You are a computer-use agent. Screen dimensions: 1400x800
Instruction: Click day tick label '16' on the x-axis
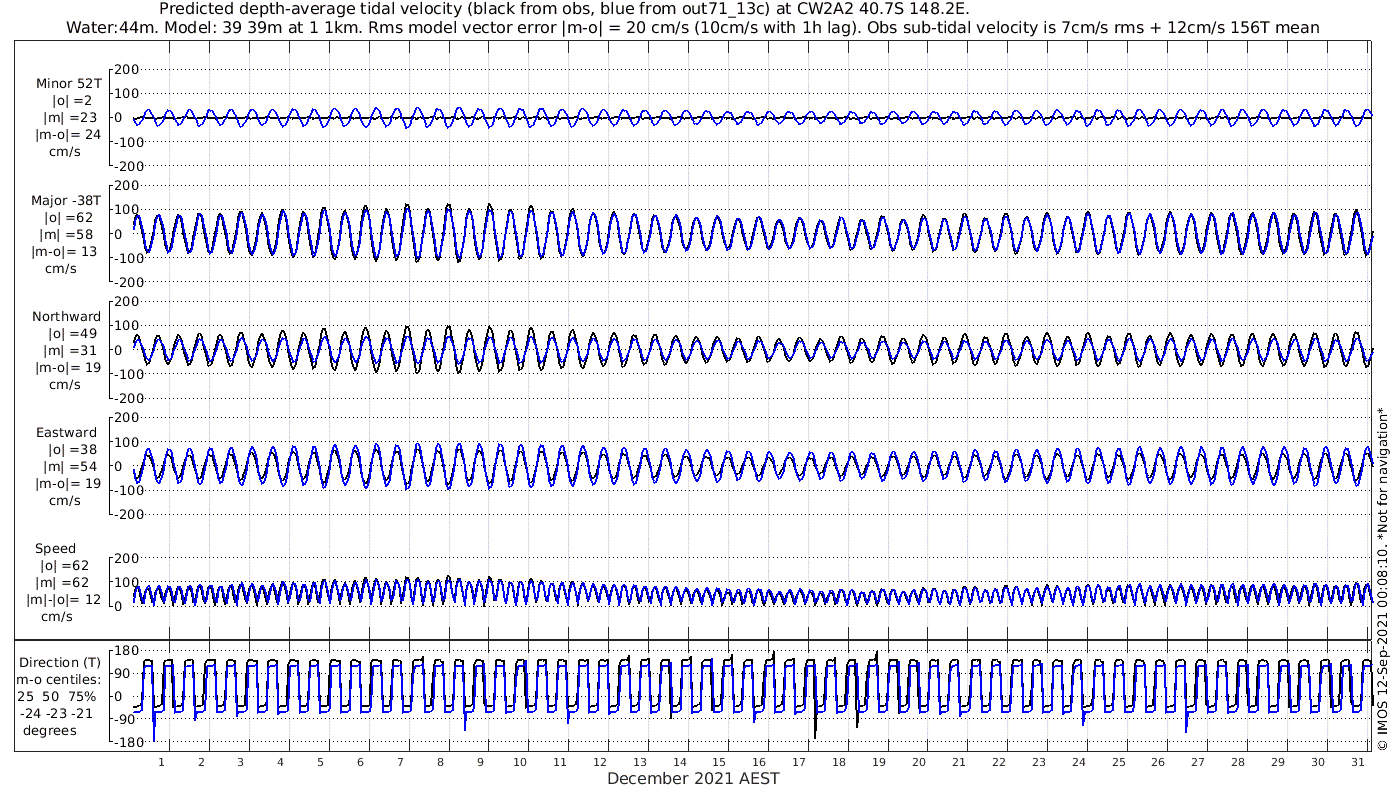pos(760,762)
